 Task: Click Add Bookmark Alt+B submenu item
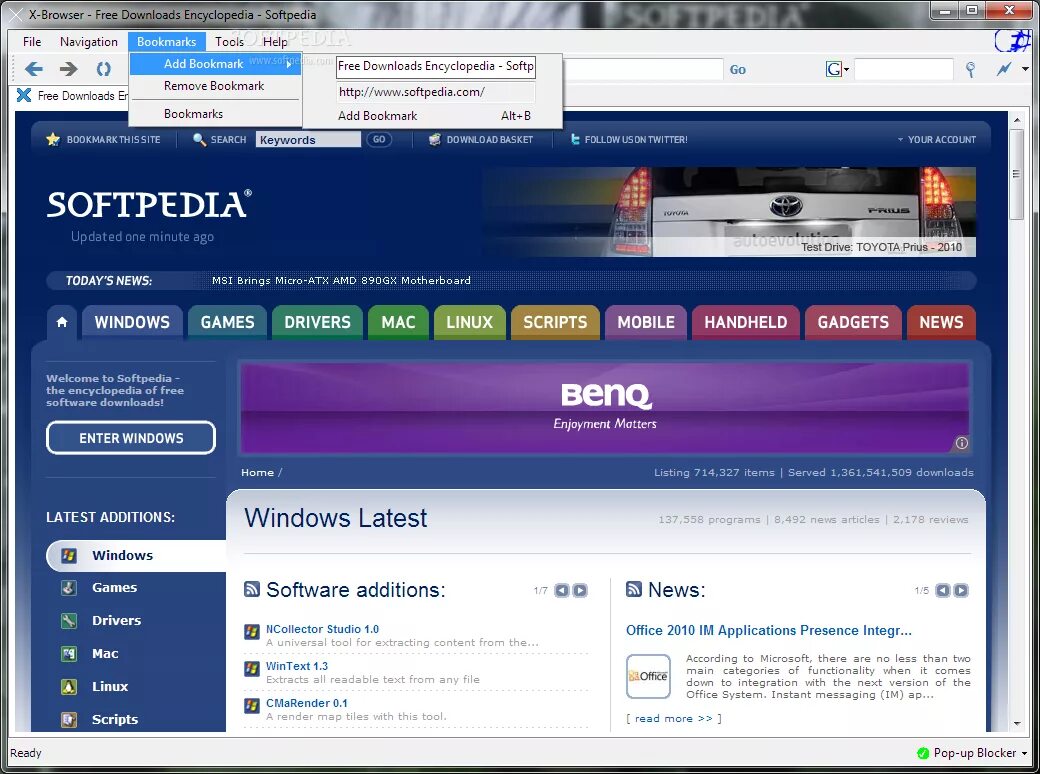pyautogui.click(x=434, y=116)
